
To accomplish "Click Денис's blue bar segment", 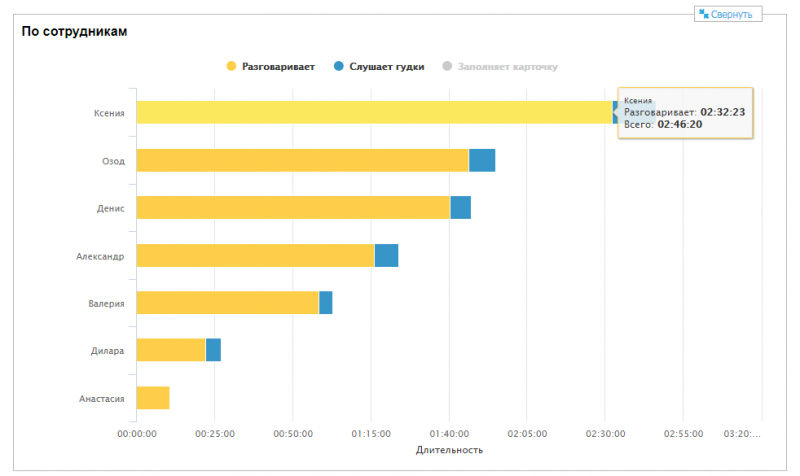I will coord(460,207).
